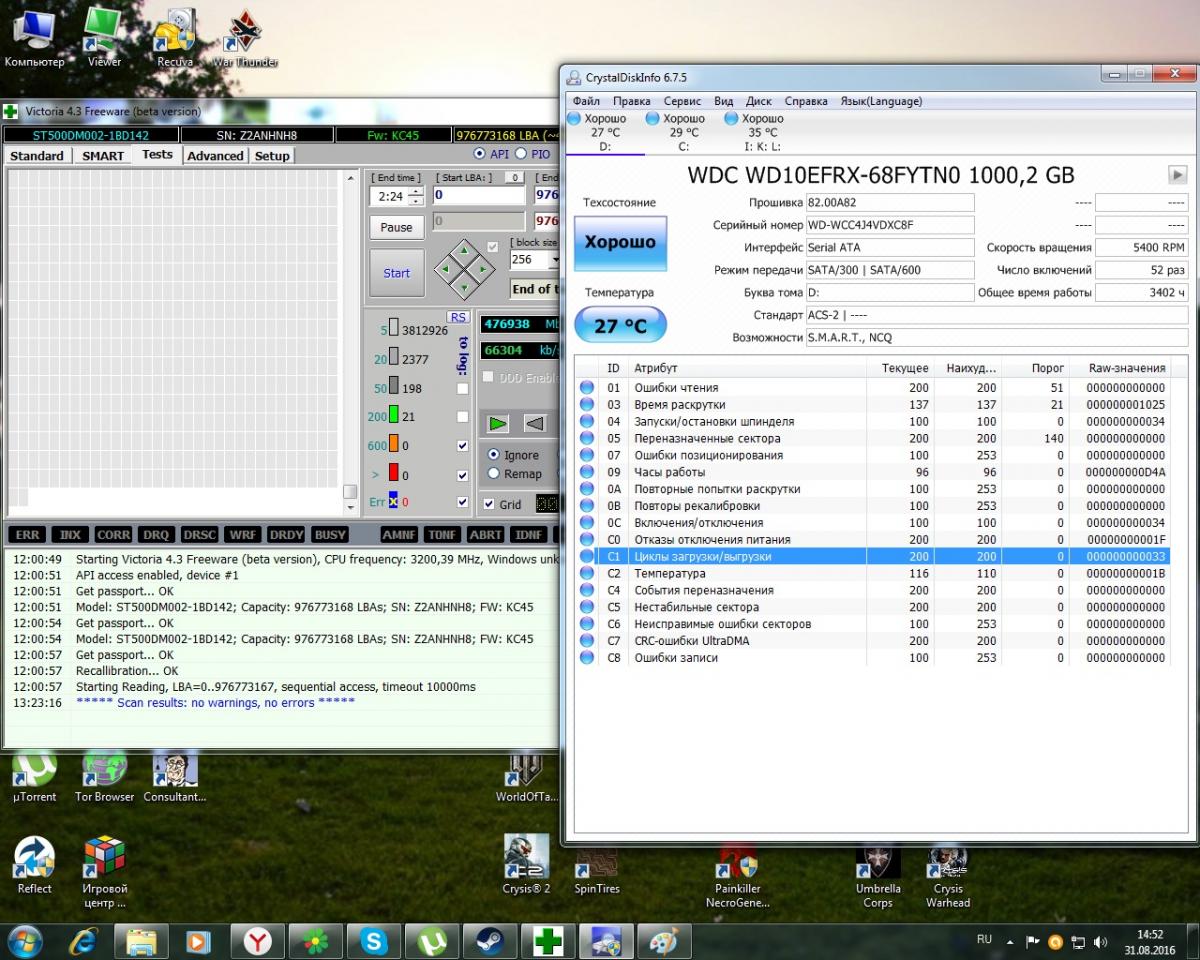This screenshot has width=1200, height=960.
Task: Open Internet Explorer from the taskbar
Action: click(x=83, y=941)
